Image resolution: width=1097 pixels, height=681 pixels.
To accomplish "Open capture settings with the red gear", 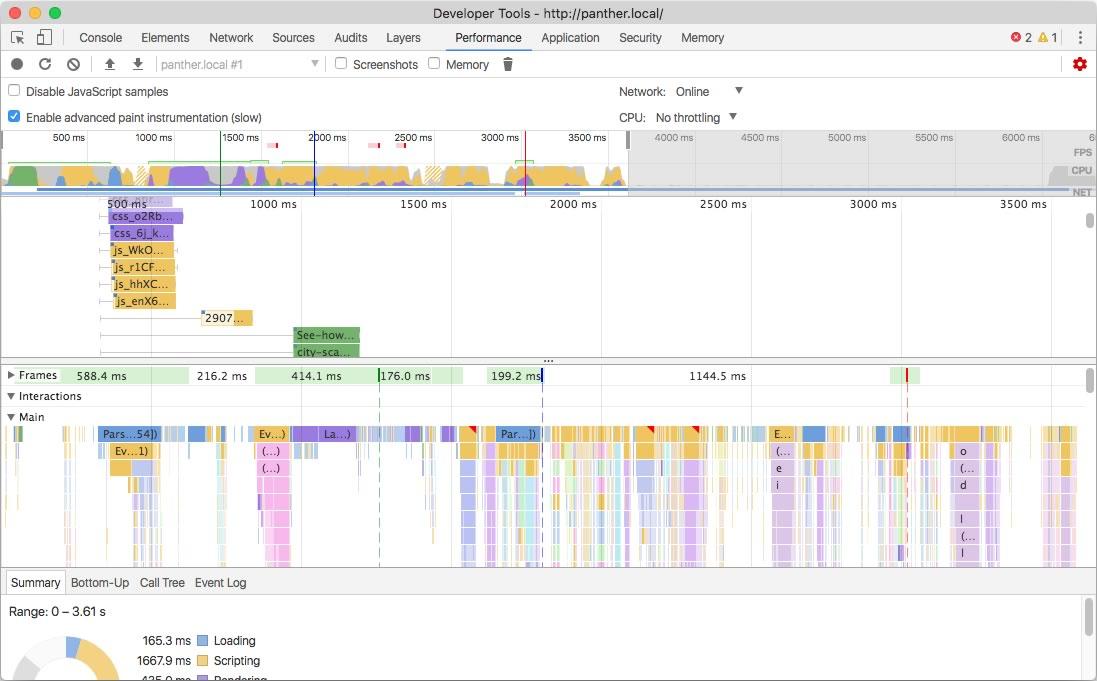I will click(x=1080, y=64).
